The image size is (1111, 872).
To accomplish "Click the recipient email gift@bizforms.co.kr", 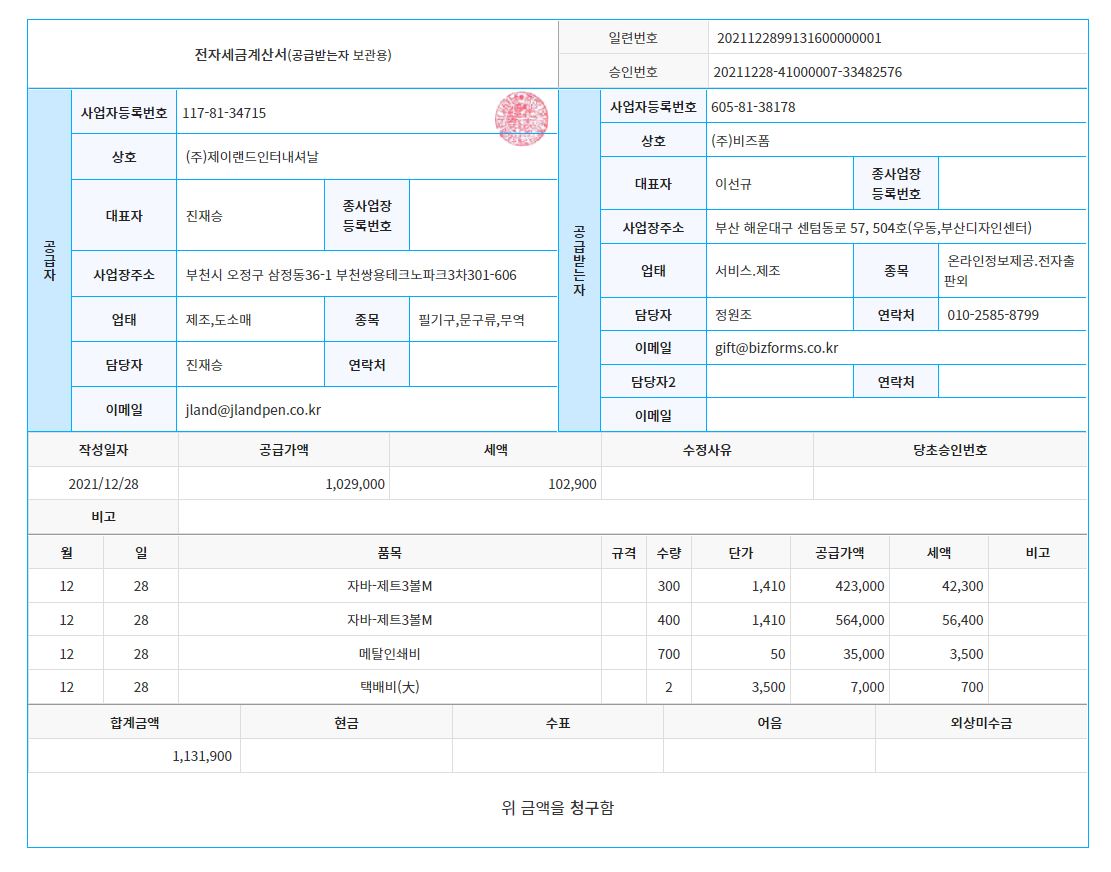I will pos(776,348).
